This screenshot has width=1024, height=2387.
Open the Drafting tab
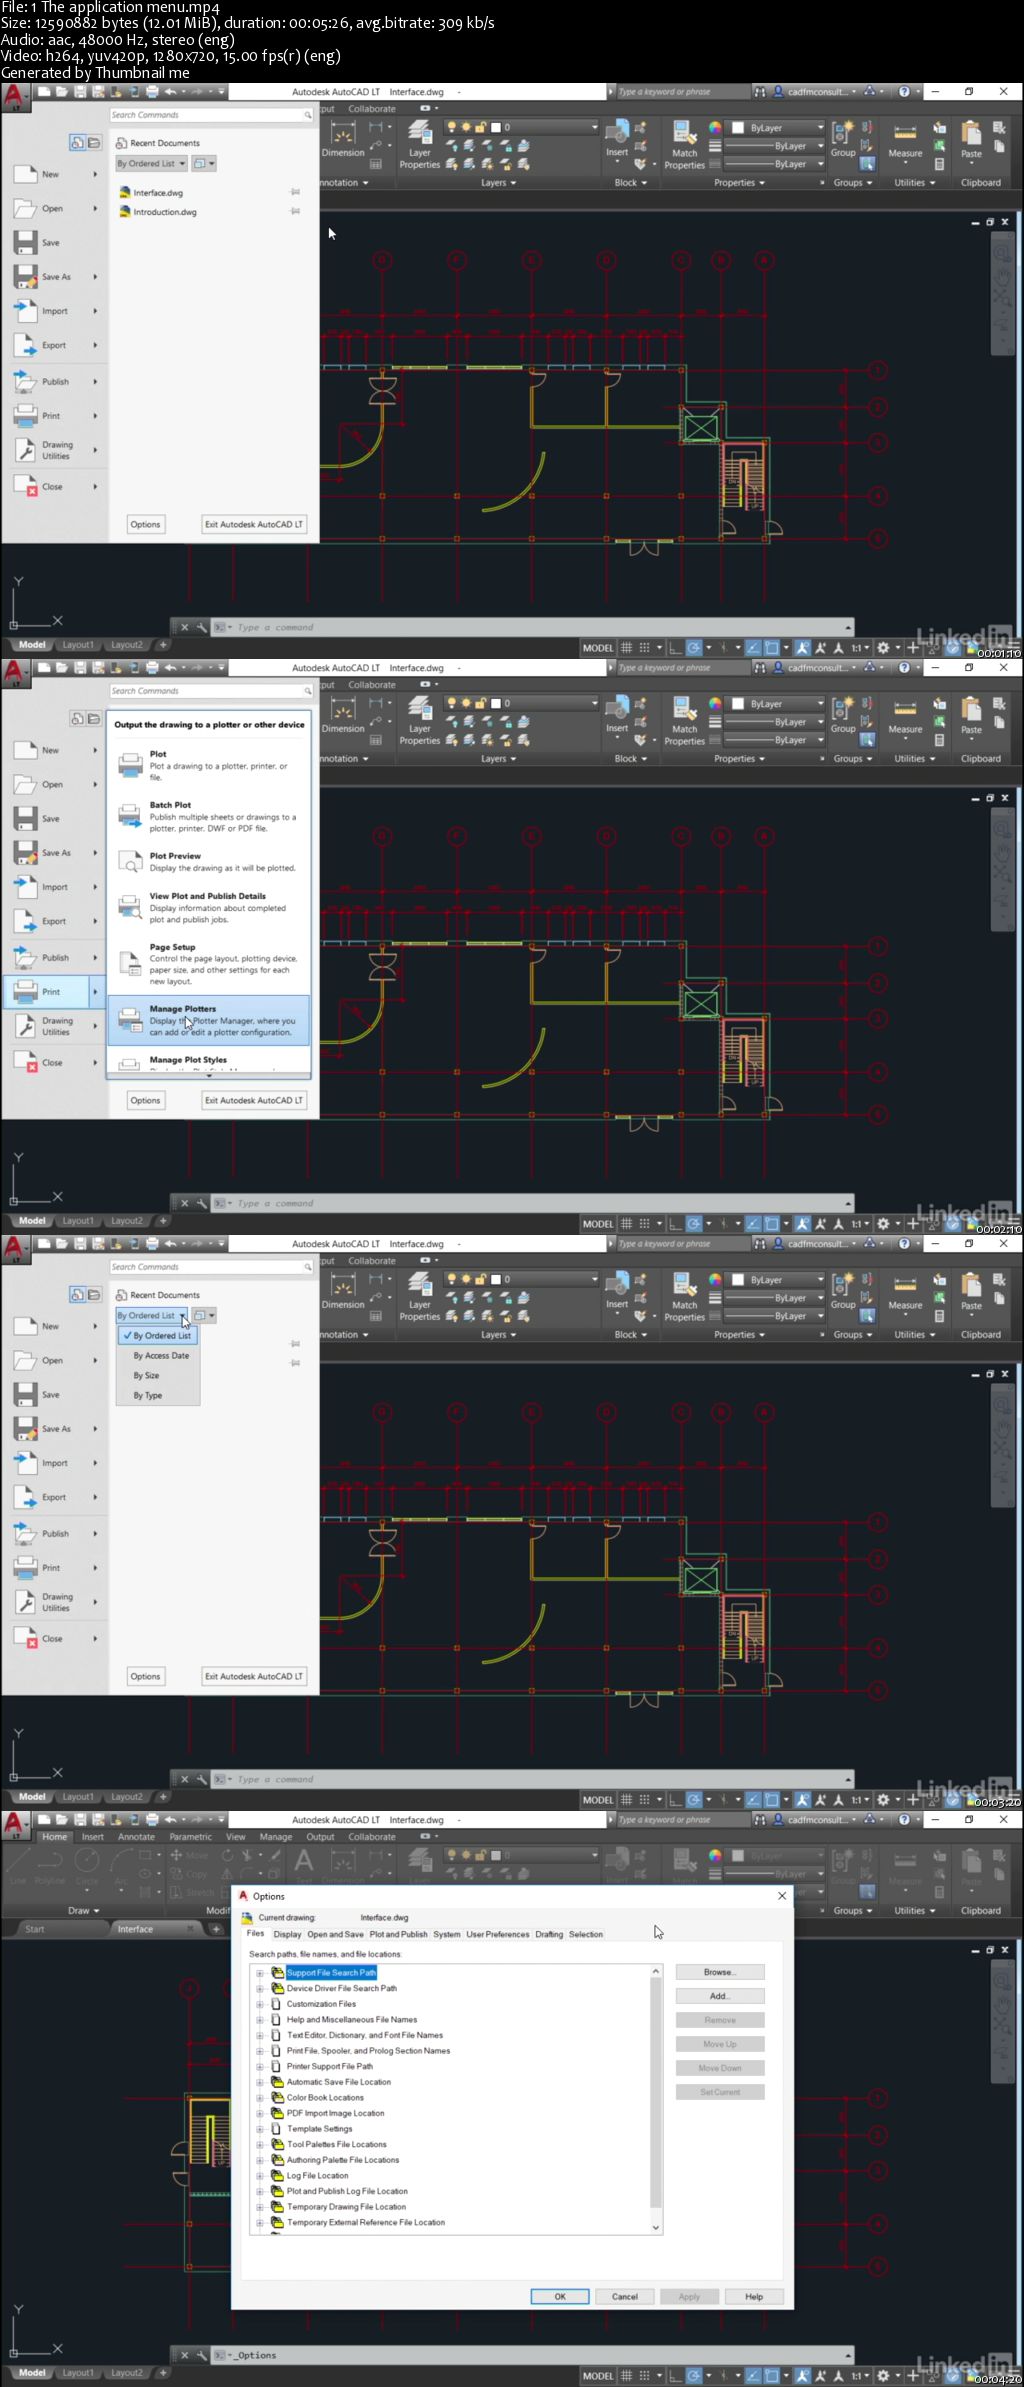click(549, 1934)
